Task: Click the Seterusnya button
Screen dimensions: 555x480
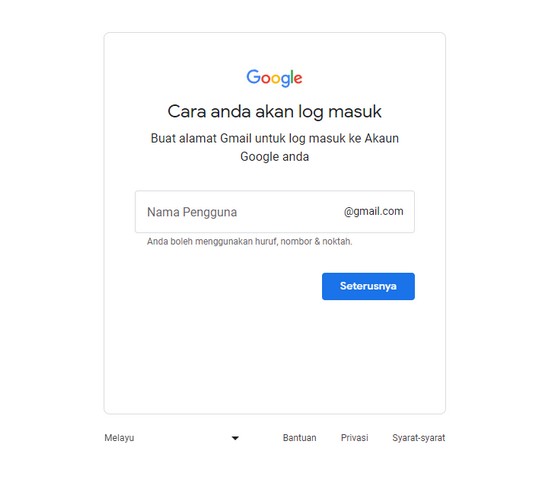Action: 368,286
